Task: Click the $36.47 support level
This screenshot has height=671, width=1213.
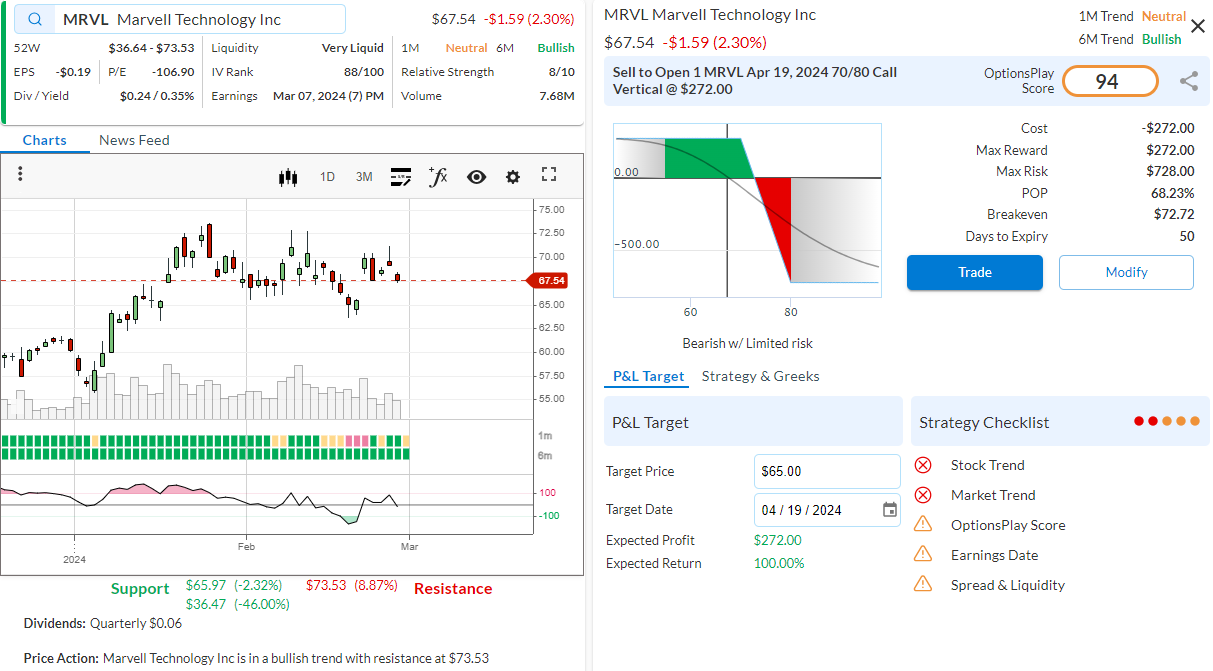Action: pyautogui.click(x=207, y=604)
